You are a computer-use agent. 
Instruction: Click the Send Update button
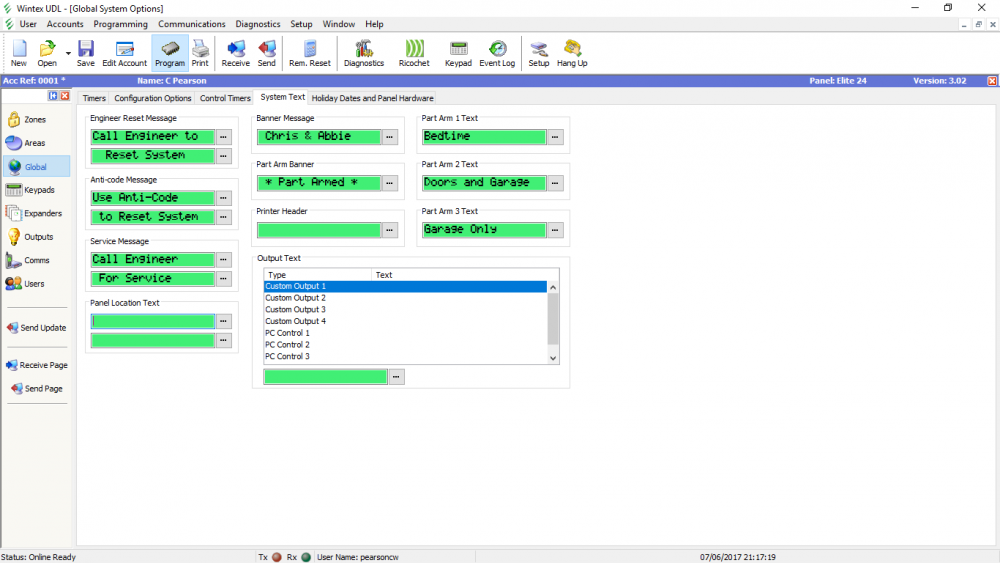[36, 328]
